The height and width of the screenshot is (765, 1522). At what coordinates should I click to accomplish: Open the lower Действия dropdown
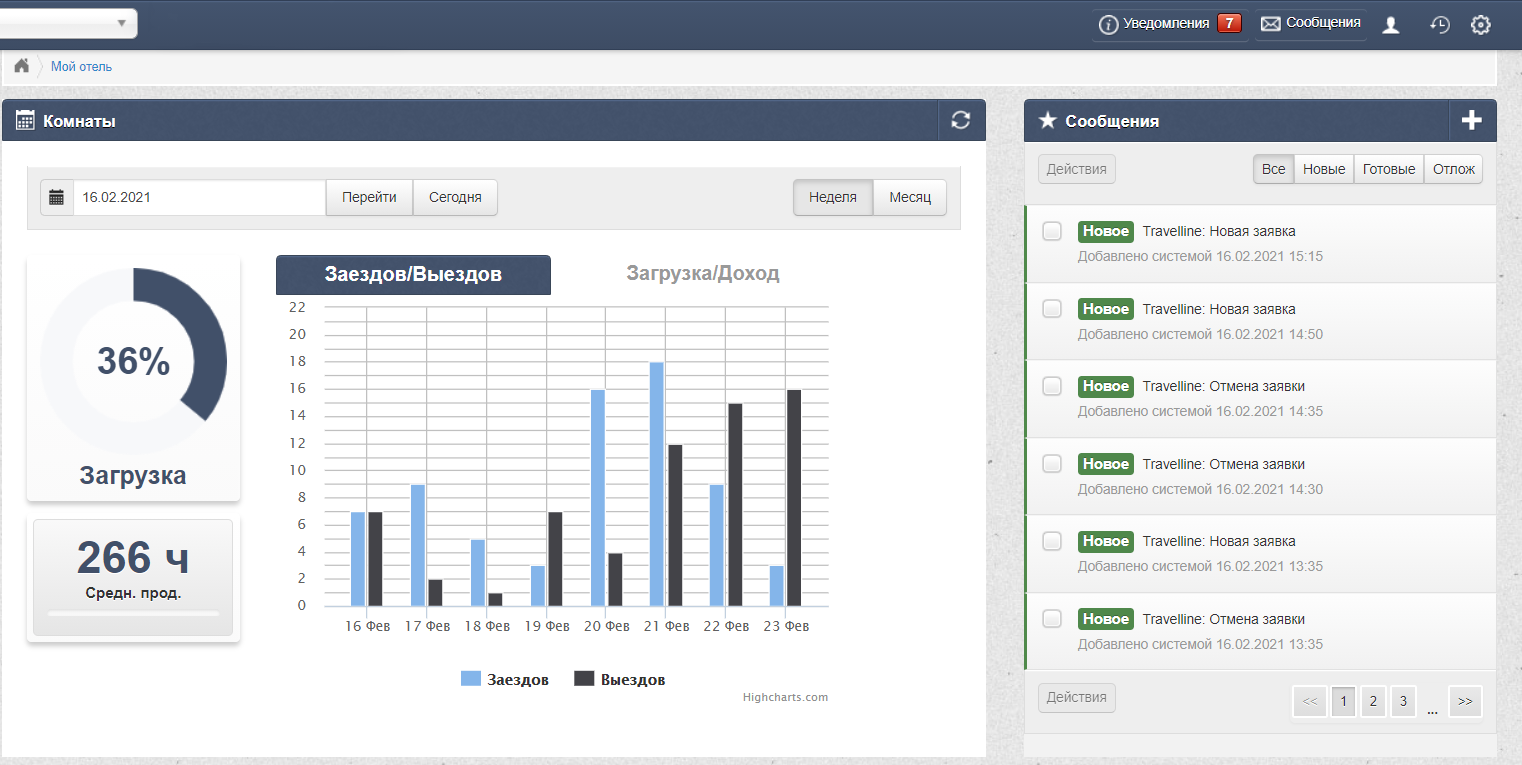pyautogui.click(x=1077, y=697)
